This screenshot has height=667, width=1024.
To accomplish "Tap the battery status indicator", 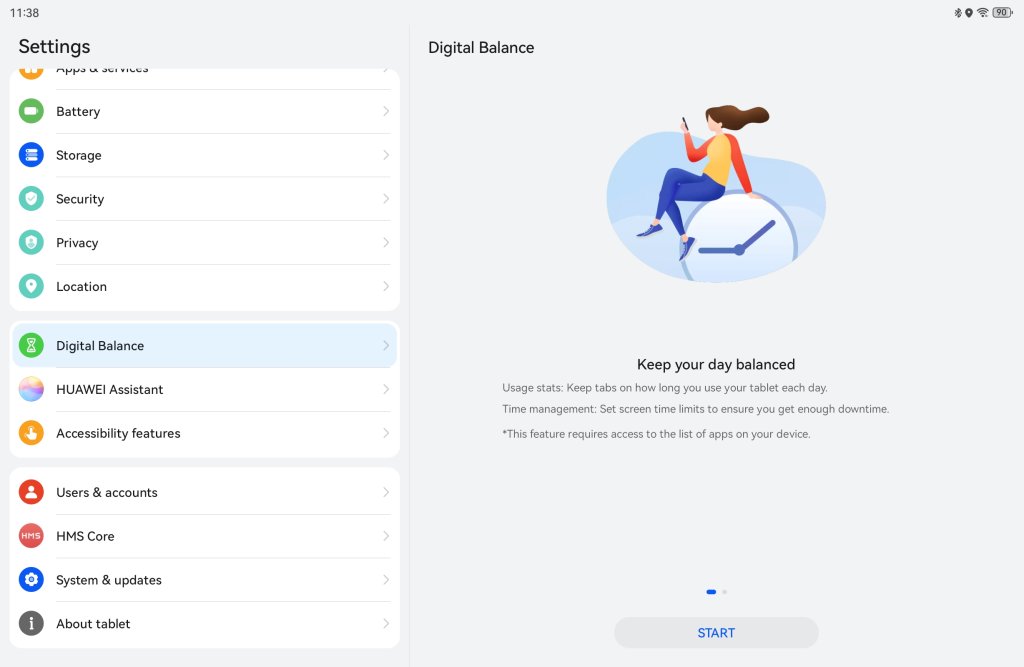I will (1002, 12).
